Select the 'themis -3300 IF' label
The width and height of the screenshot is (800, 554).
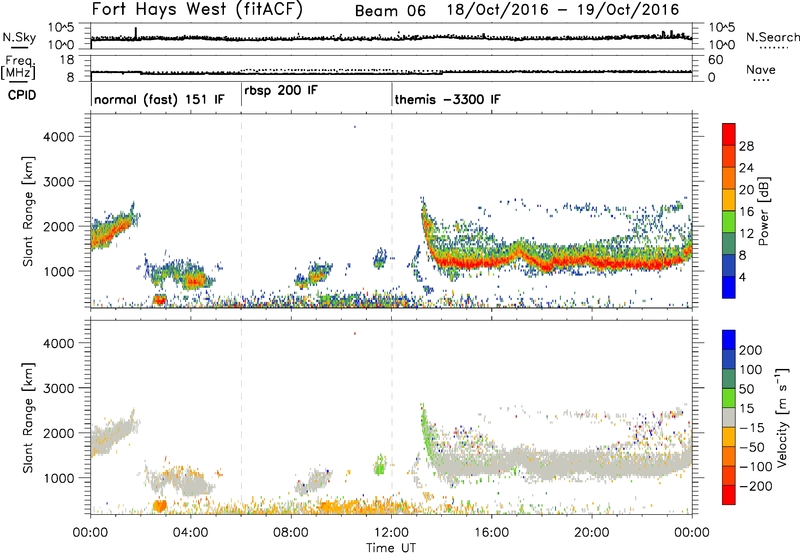point(447,99)
